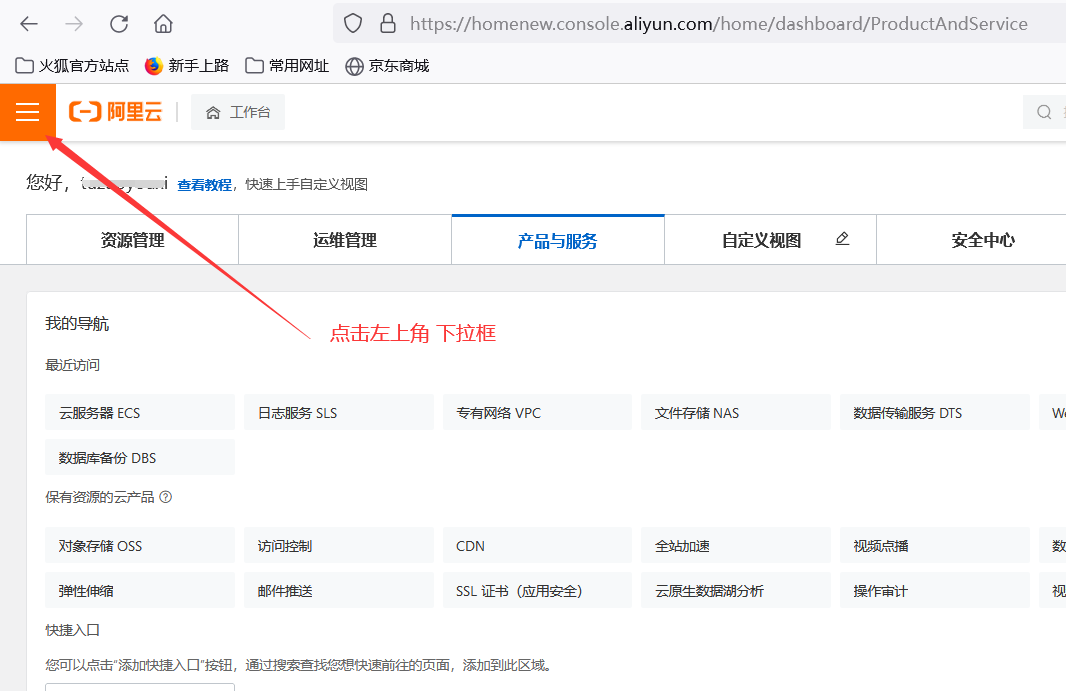Viewport: 1066px width, 691px height.
Task: Open the hamburger menu in top-left corner
Action: pyautogui.click(x=28, y=112)
